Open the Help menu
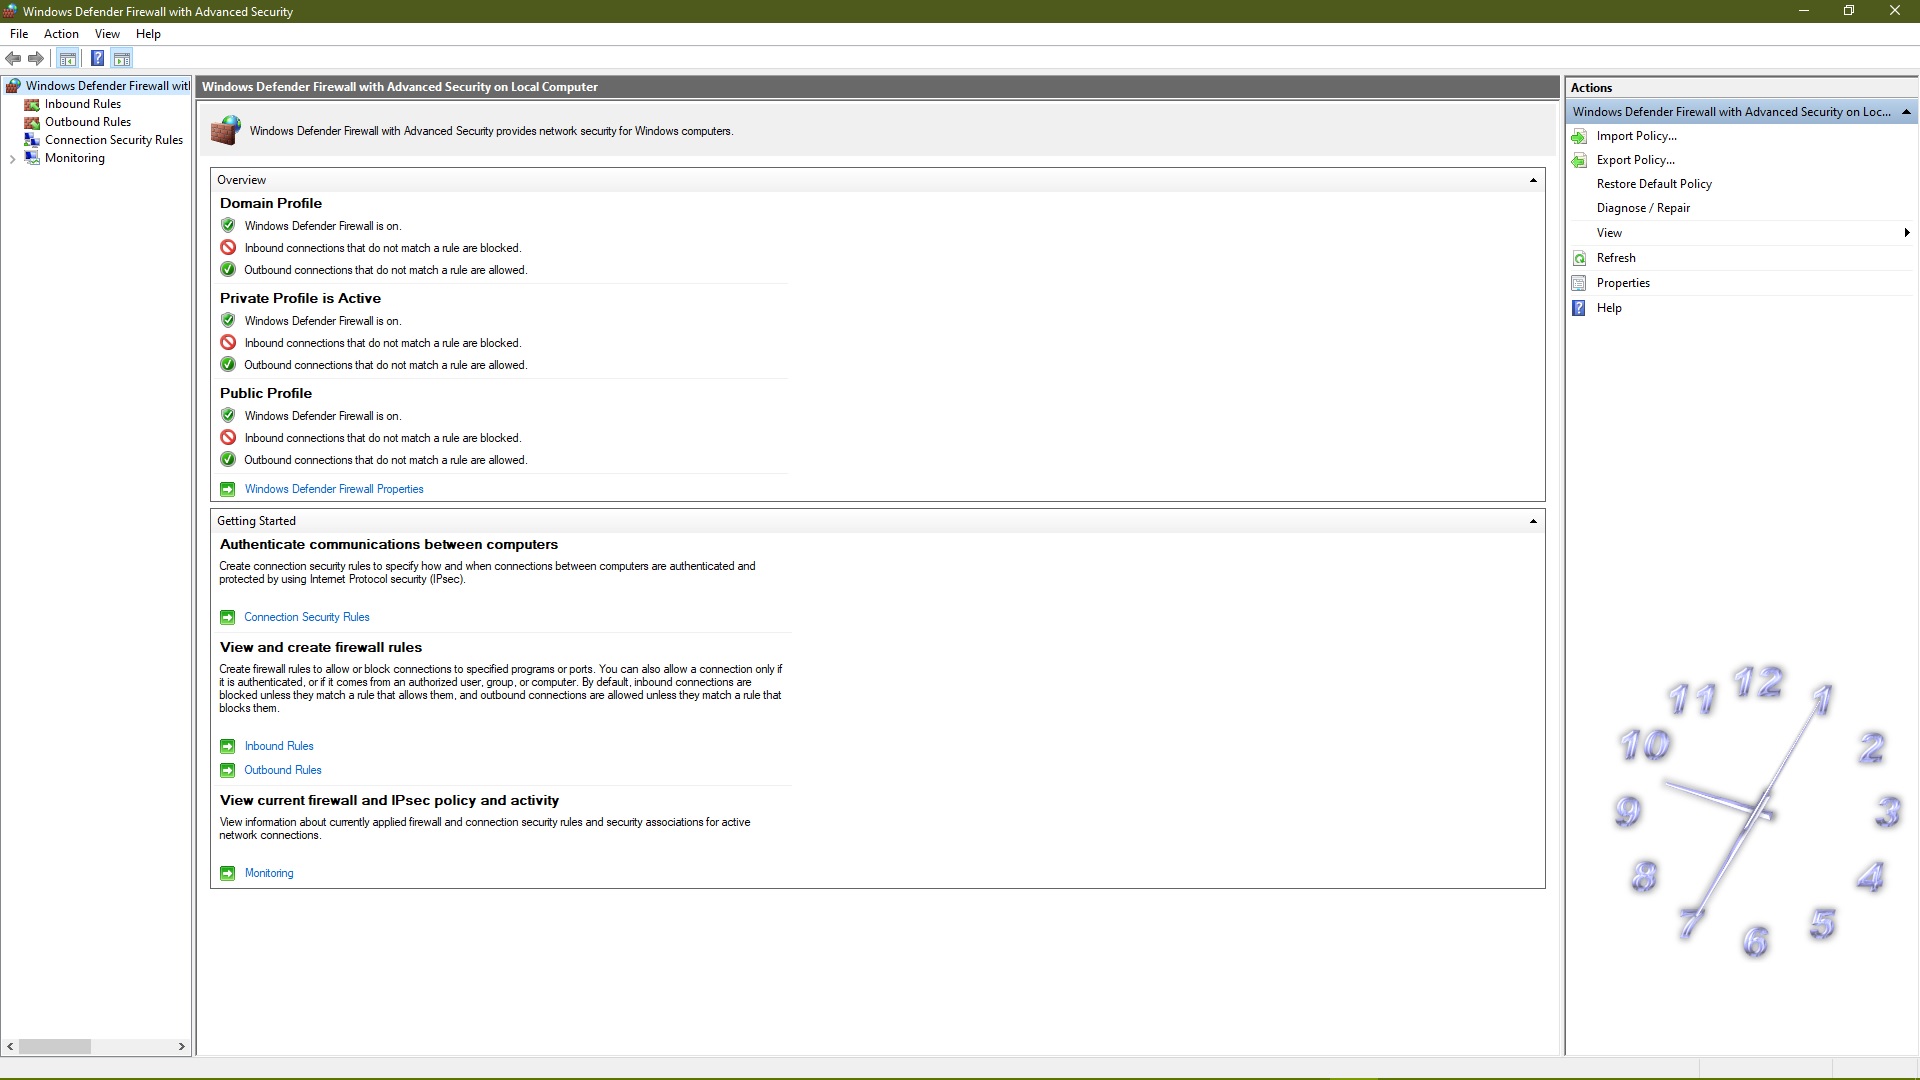 [x=148, y=34]
